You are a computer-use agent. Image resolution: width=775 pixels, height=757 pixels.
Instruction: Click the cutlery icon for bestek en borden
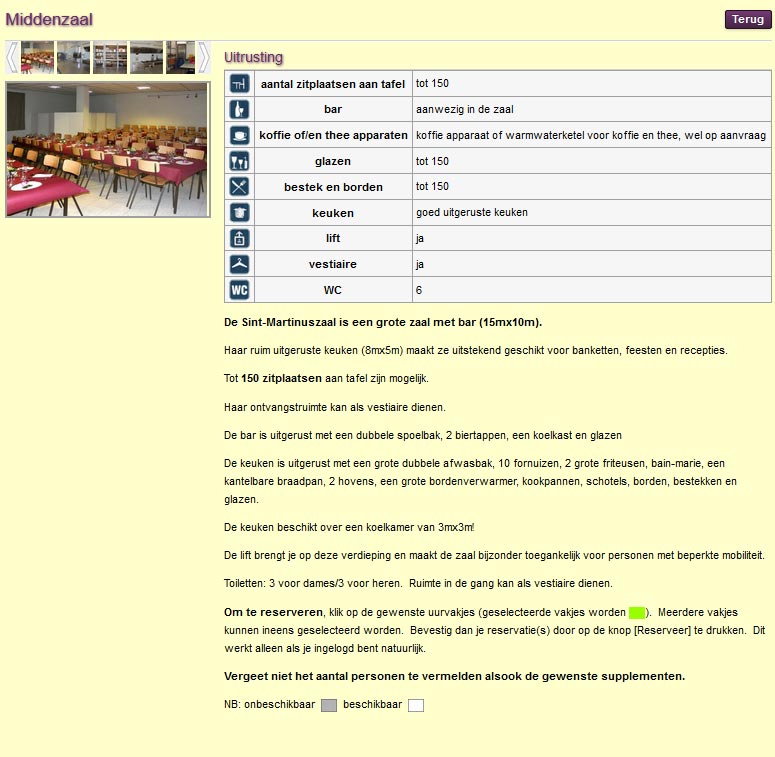tap(239, 187)
